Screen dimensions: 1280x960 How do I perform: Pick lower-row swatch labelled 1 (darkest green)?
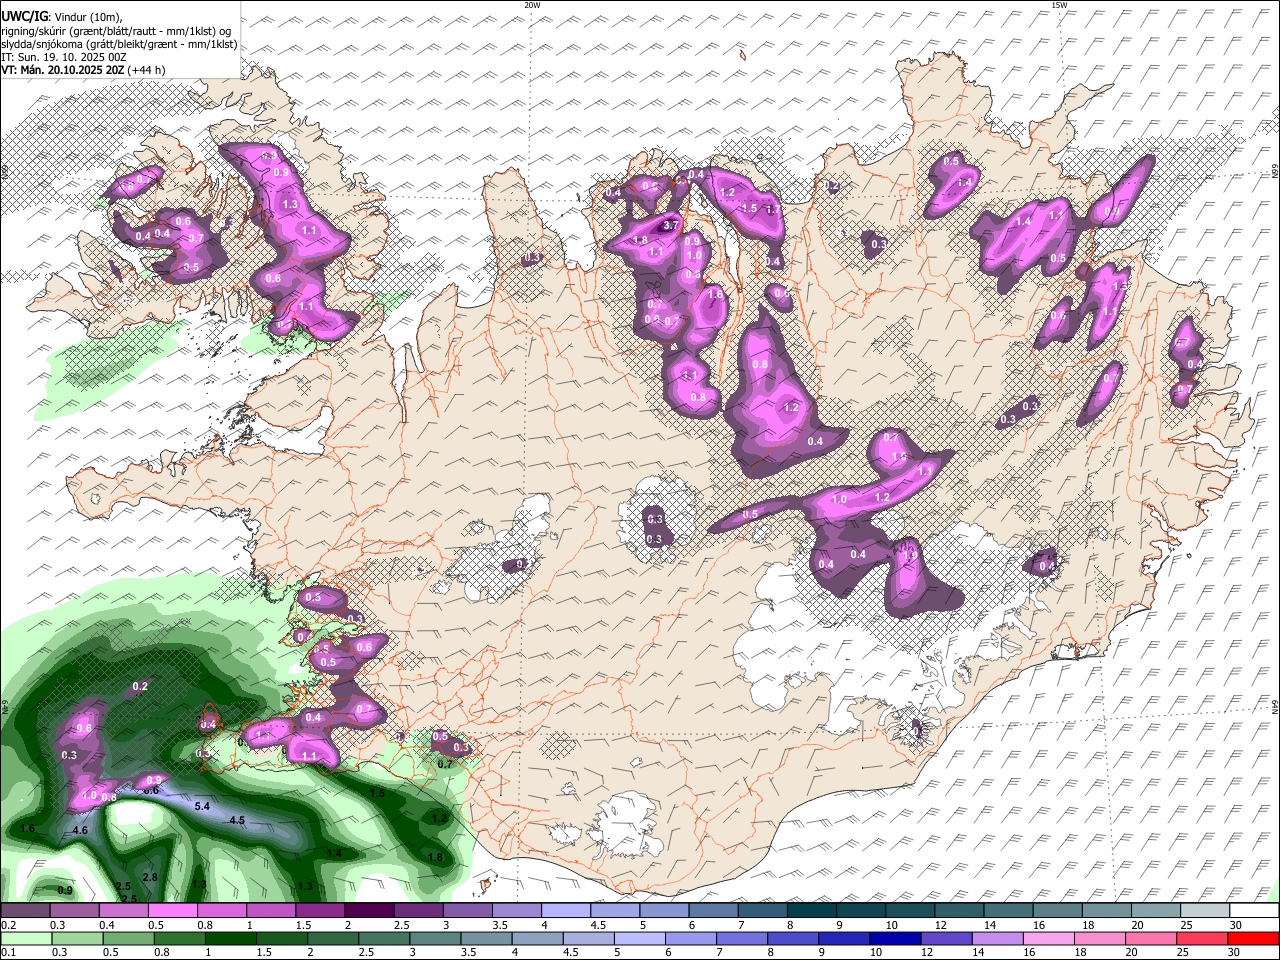231,938
